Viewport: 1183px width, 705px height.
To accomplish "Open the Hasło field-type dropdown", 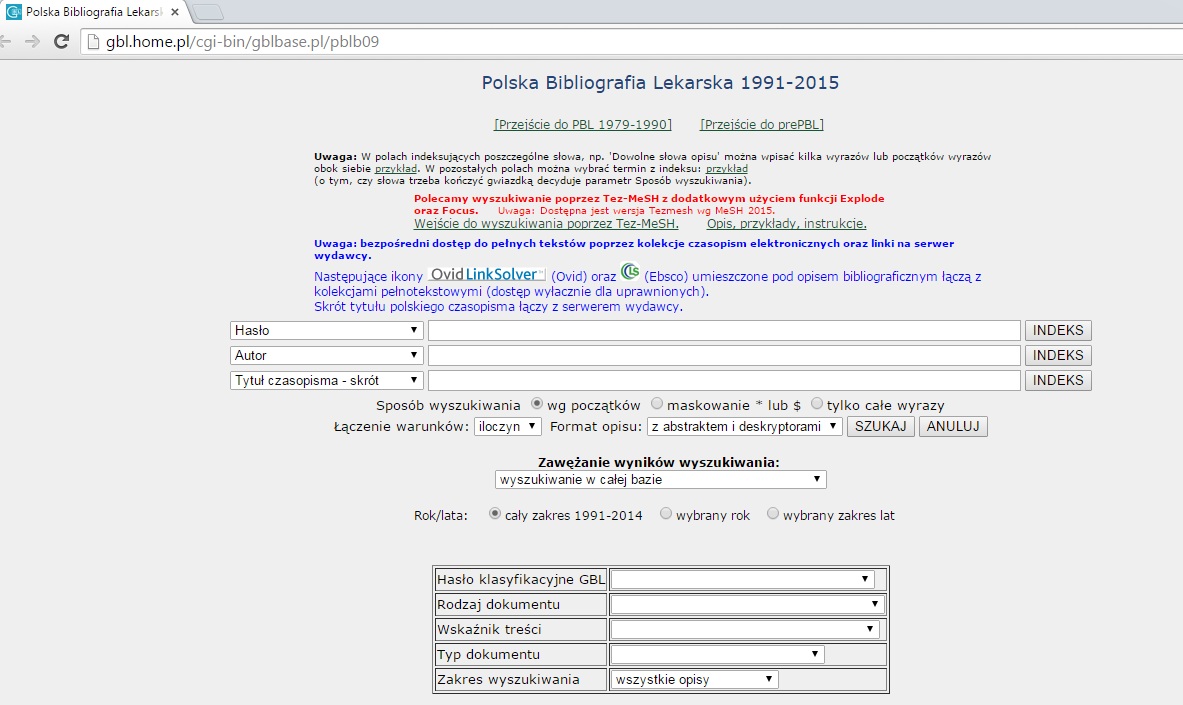I will pyautogui.click(x=326, y=331).
